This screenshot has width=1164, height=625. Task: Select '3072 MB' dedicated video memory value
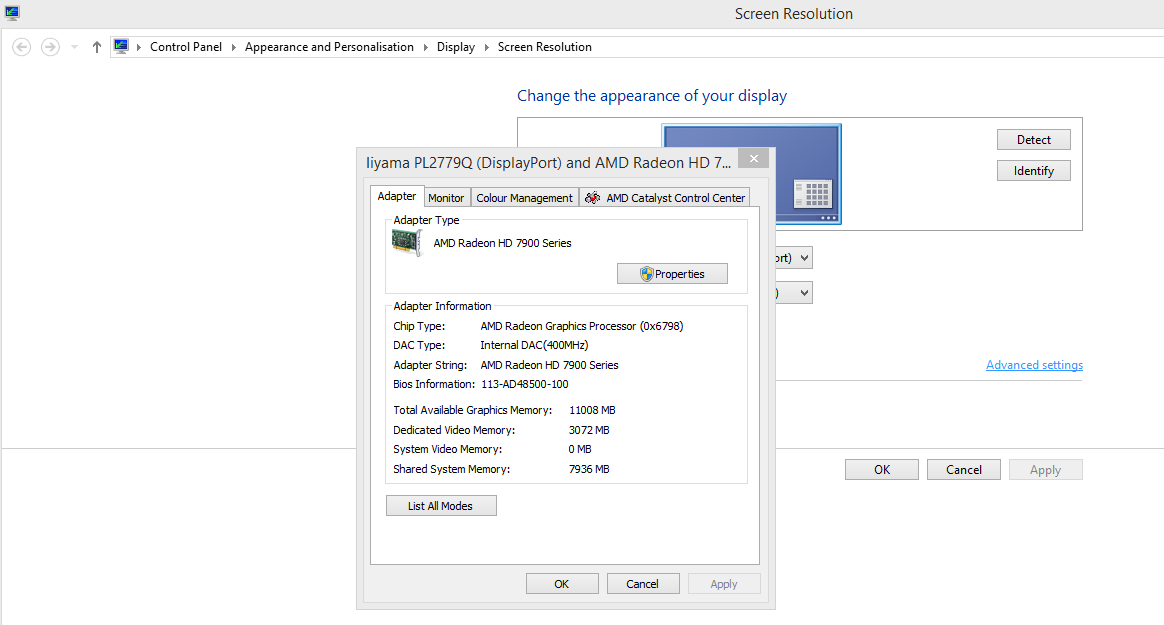589,430
